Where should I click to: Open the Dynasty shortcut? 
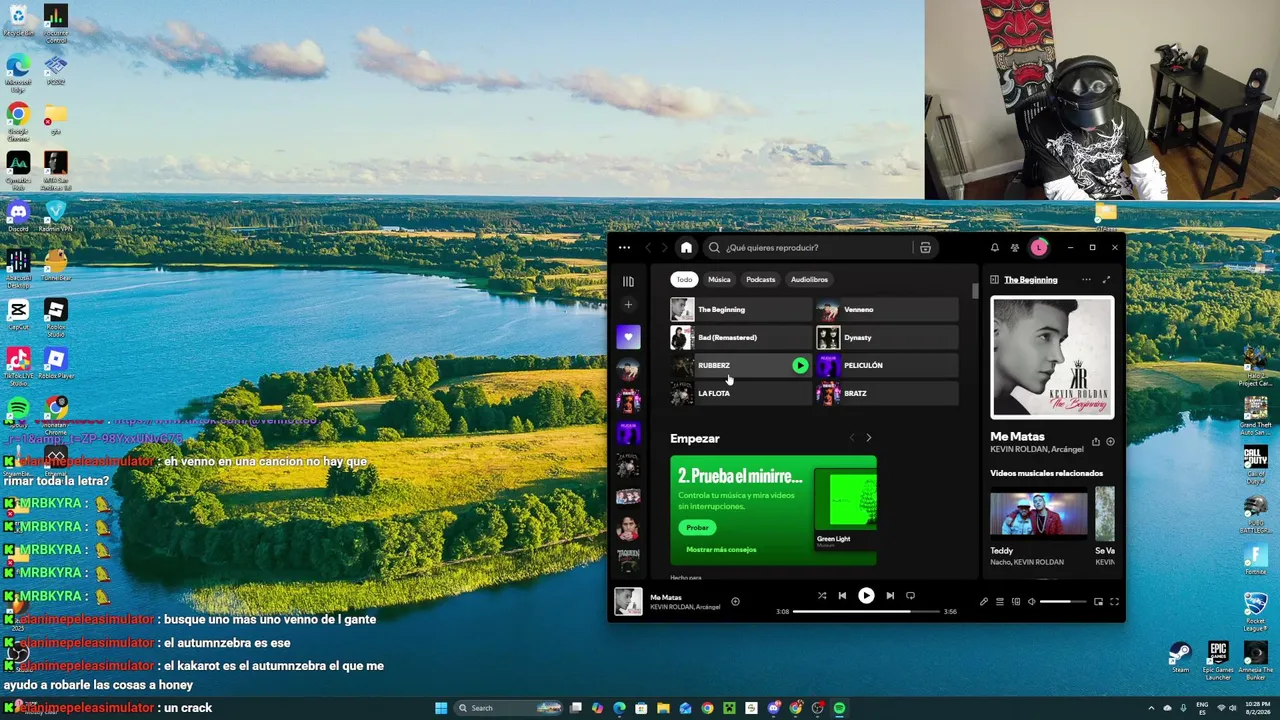pyautogui.click(x=887, y=338)
